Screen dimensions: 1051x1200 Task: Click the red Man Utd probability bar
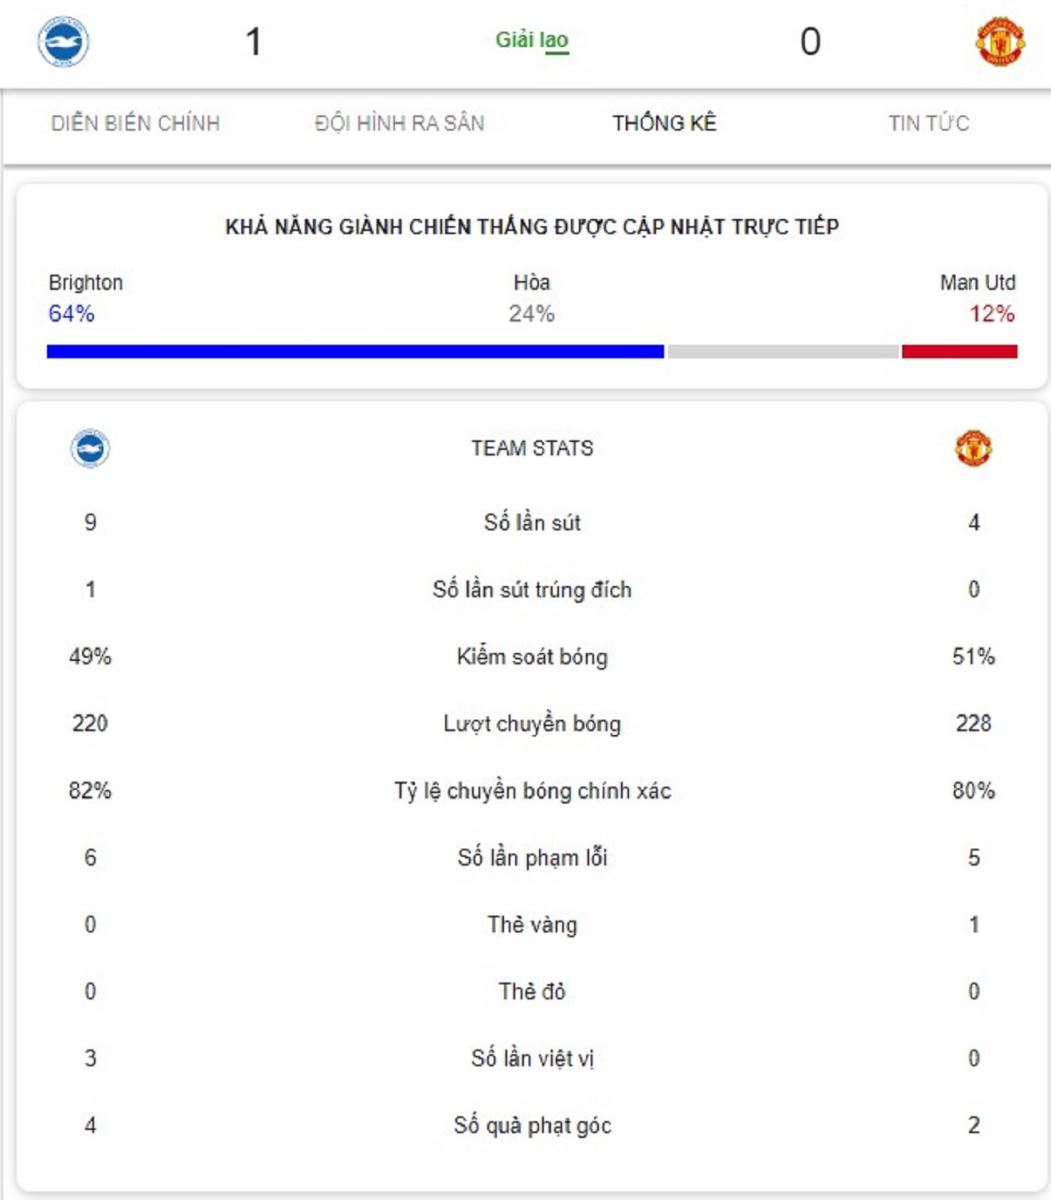point(959,351)
